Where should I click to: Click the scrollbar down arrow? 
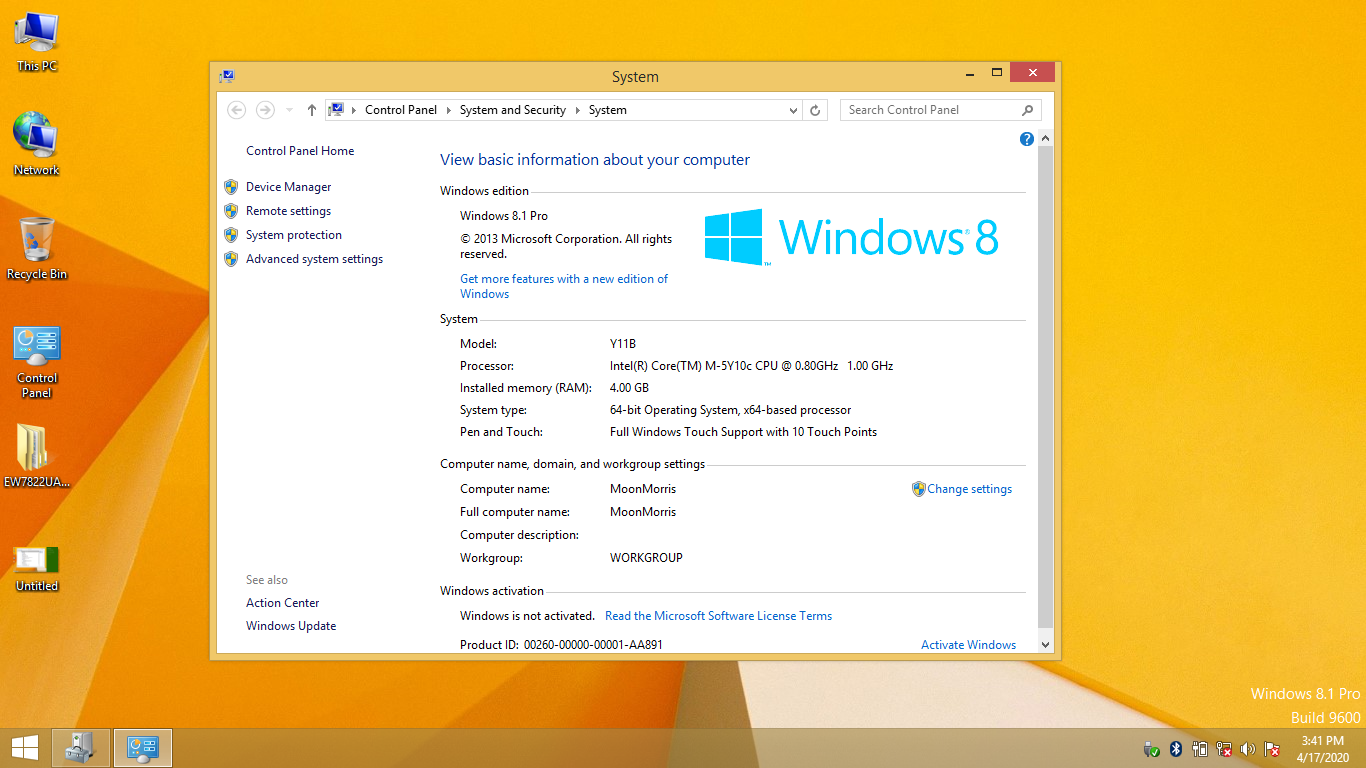(x=1046, y=645)
